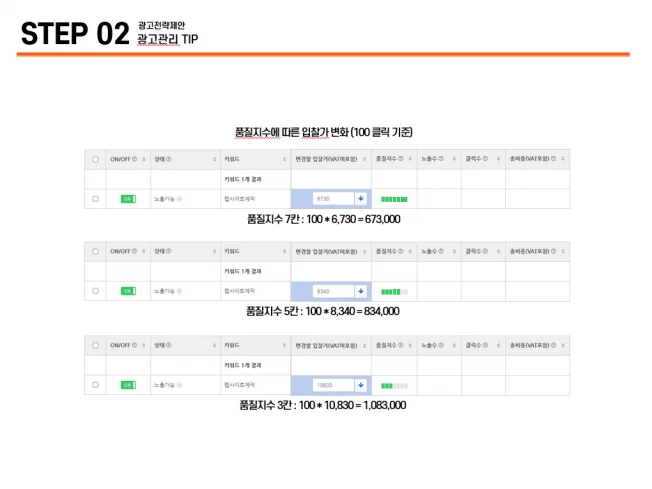Click the help icon next to 클릭수 in the third table
The height and width of the screenshot is (489, 652).
484,345
